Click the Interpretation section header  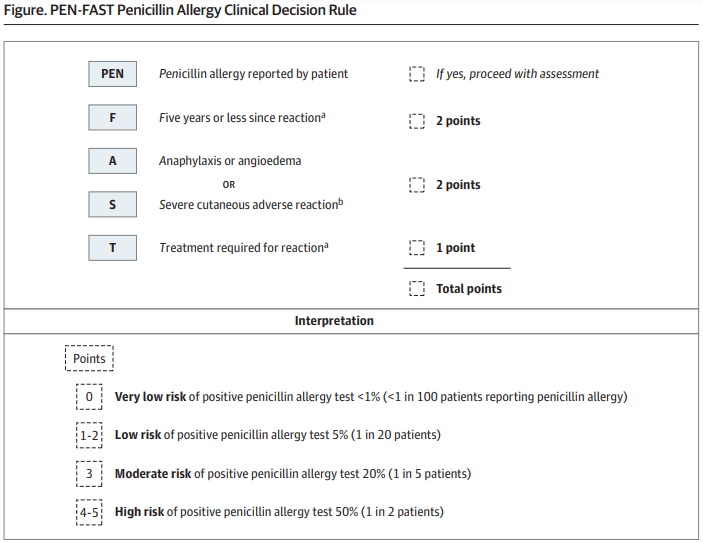pyautogui.click(x=334, y=321)
